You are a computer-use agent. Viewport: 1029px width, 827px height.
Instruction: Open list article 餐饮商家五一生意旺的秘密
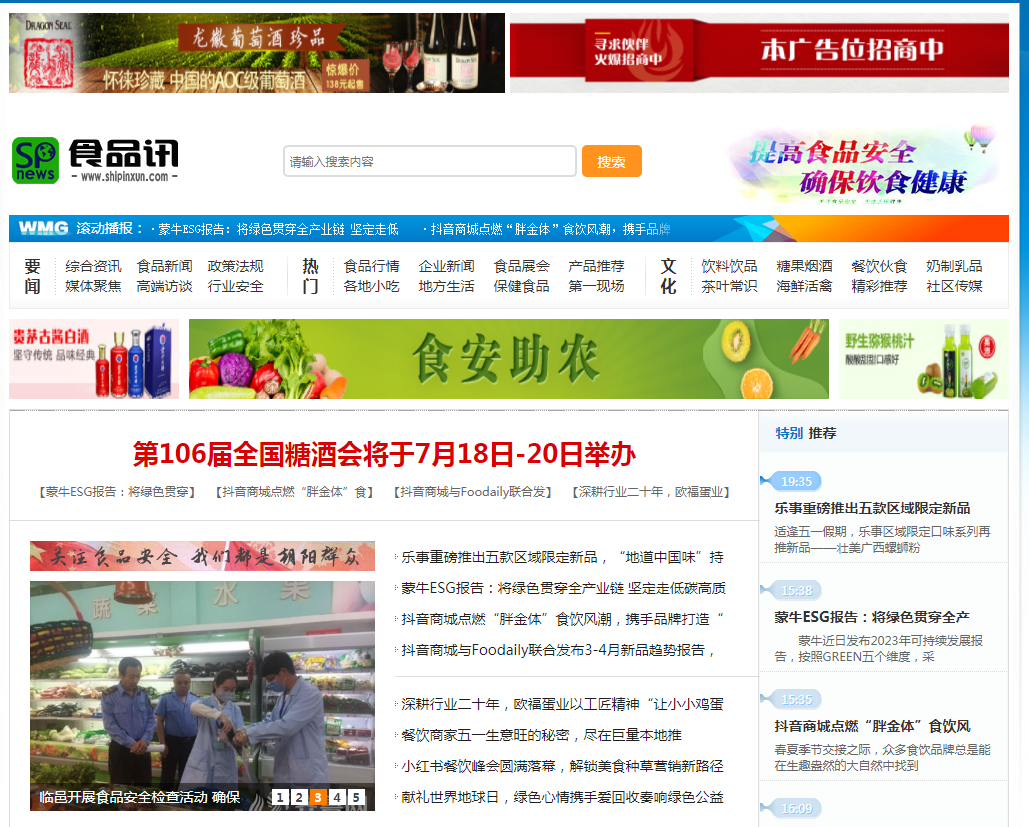pyautogui.click(x=541, y=735)
